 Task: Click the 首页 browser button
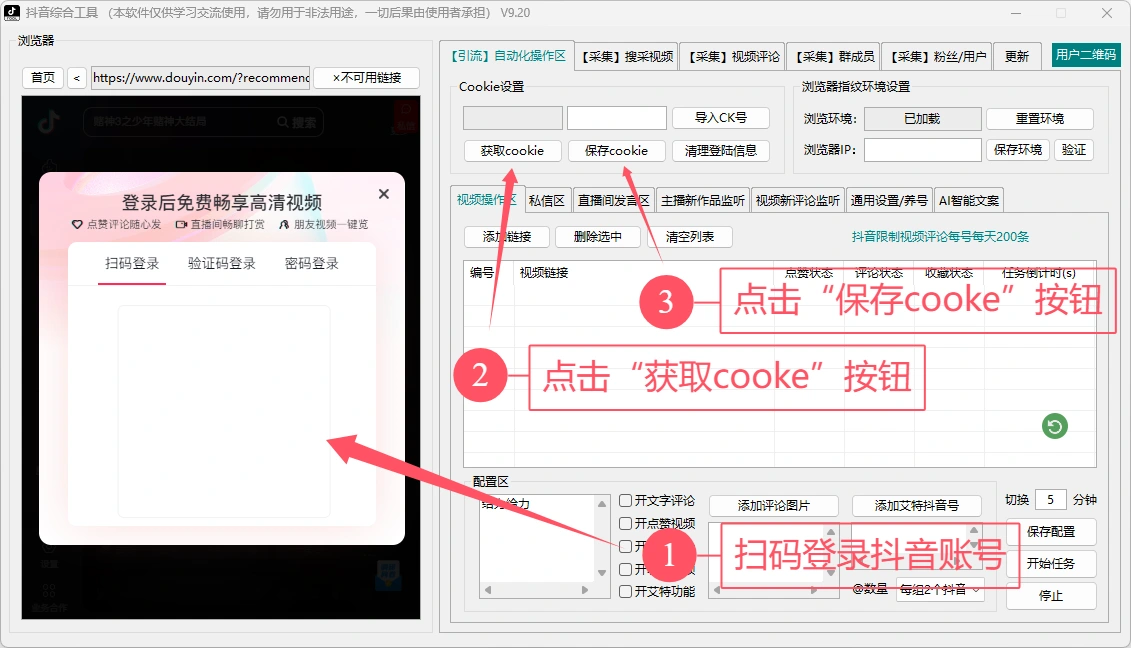tap(43, 77)
